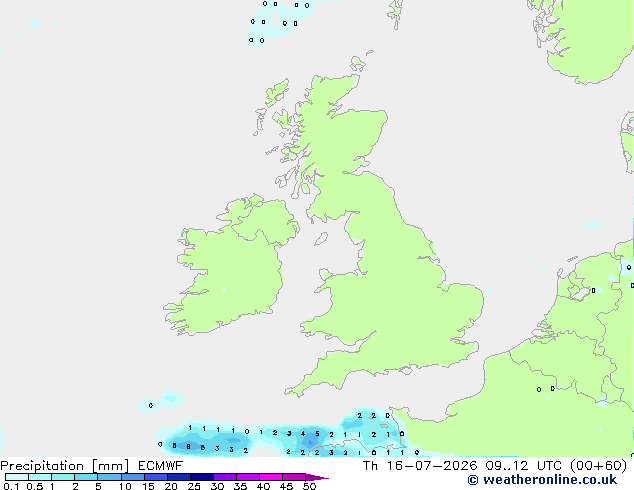Viewport: 634px width, 490px height.
Task: Click the 20–25 mm legend color swatch
Action: (x=178, y=477)
